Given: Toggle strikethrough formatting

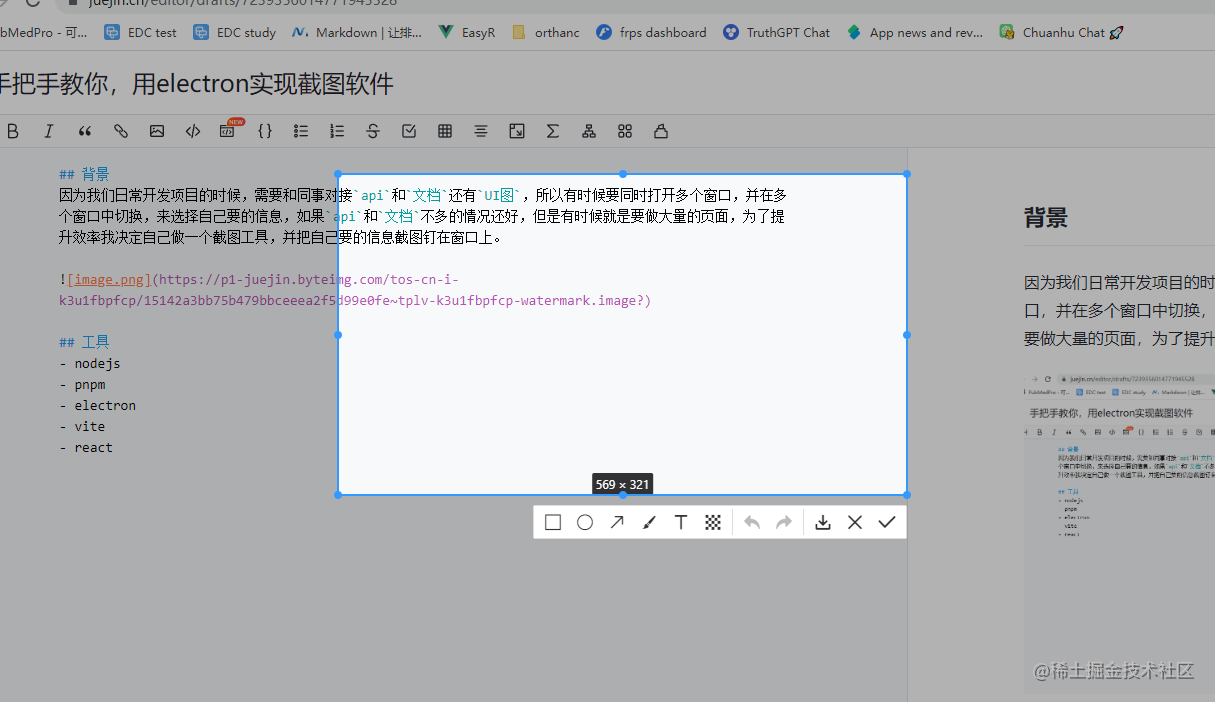Looking at the screenshot, I should [372, 131].
